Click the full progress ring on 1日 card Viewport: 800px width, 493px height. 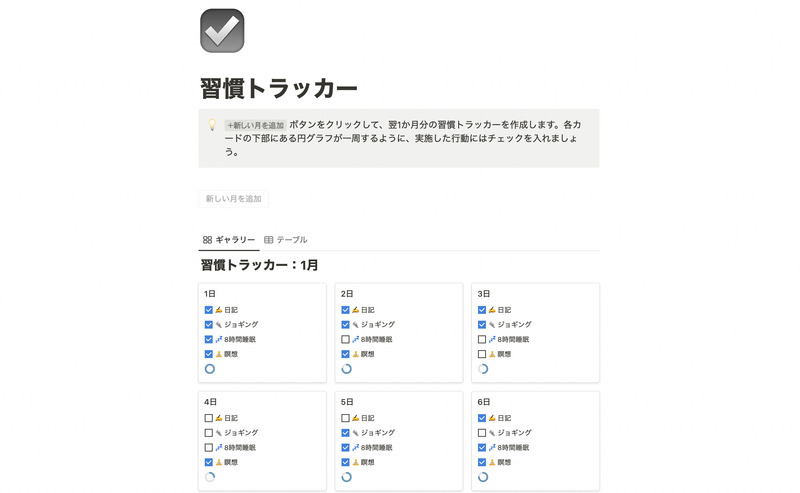coord(210,369)
